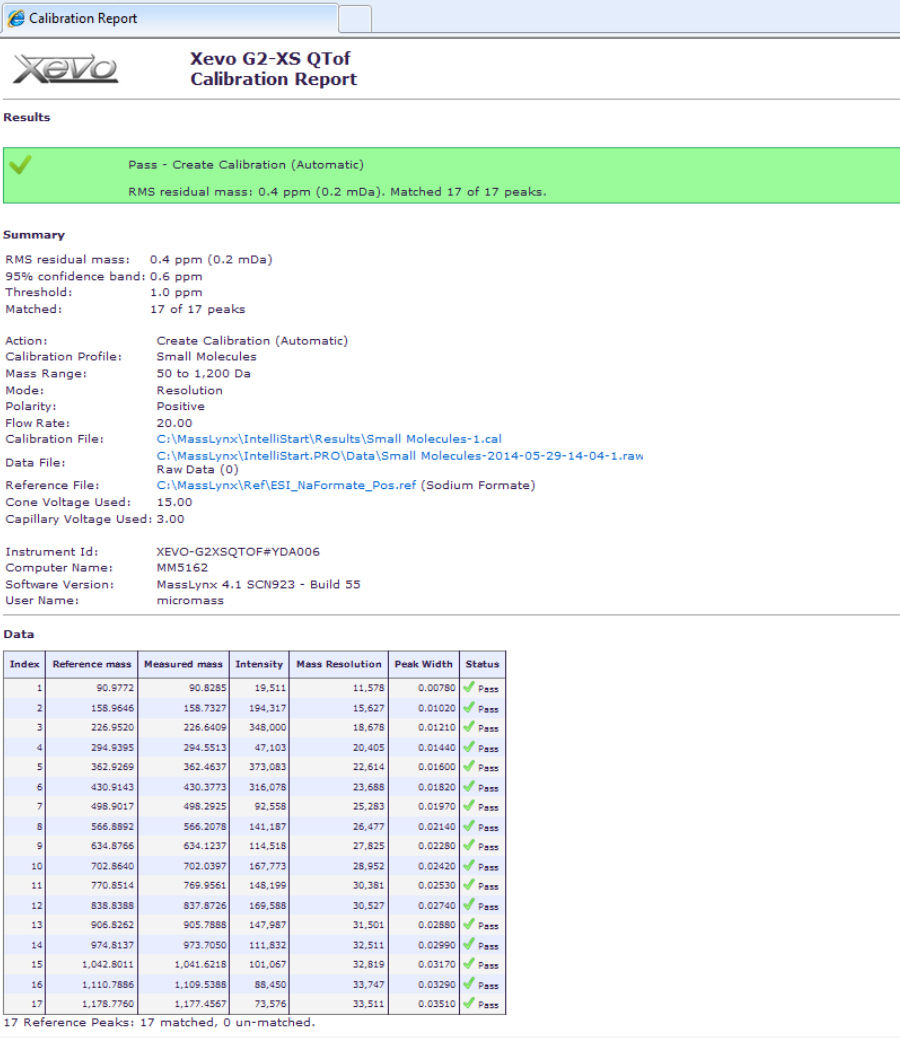Click the Pass icon beside reference mass 362.9269
The width and height of the screenshot is (900, 1038).
tap(467, 767)
